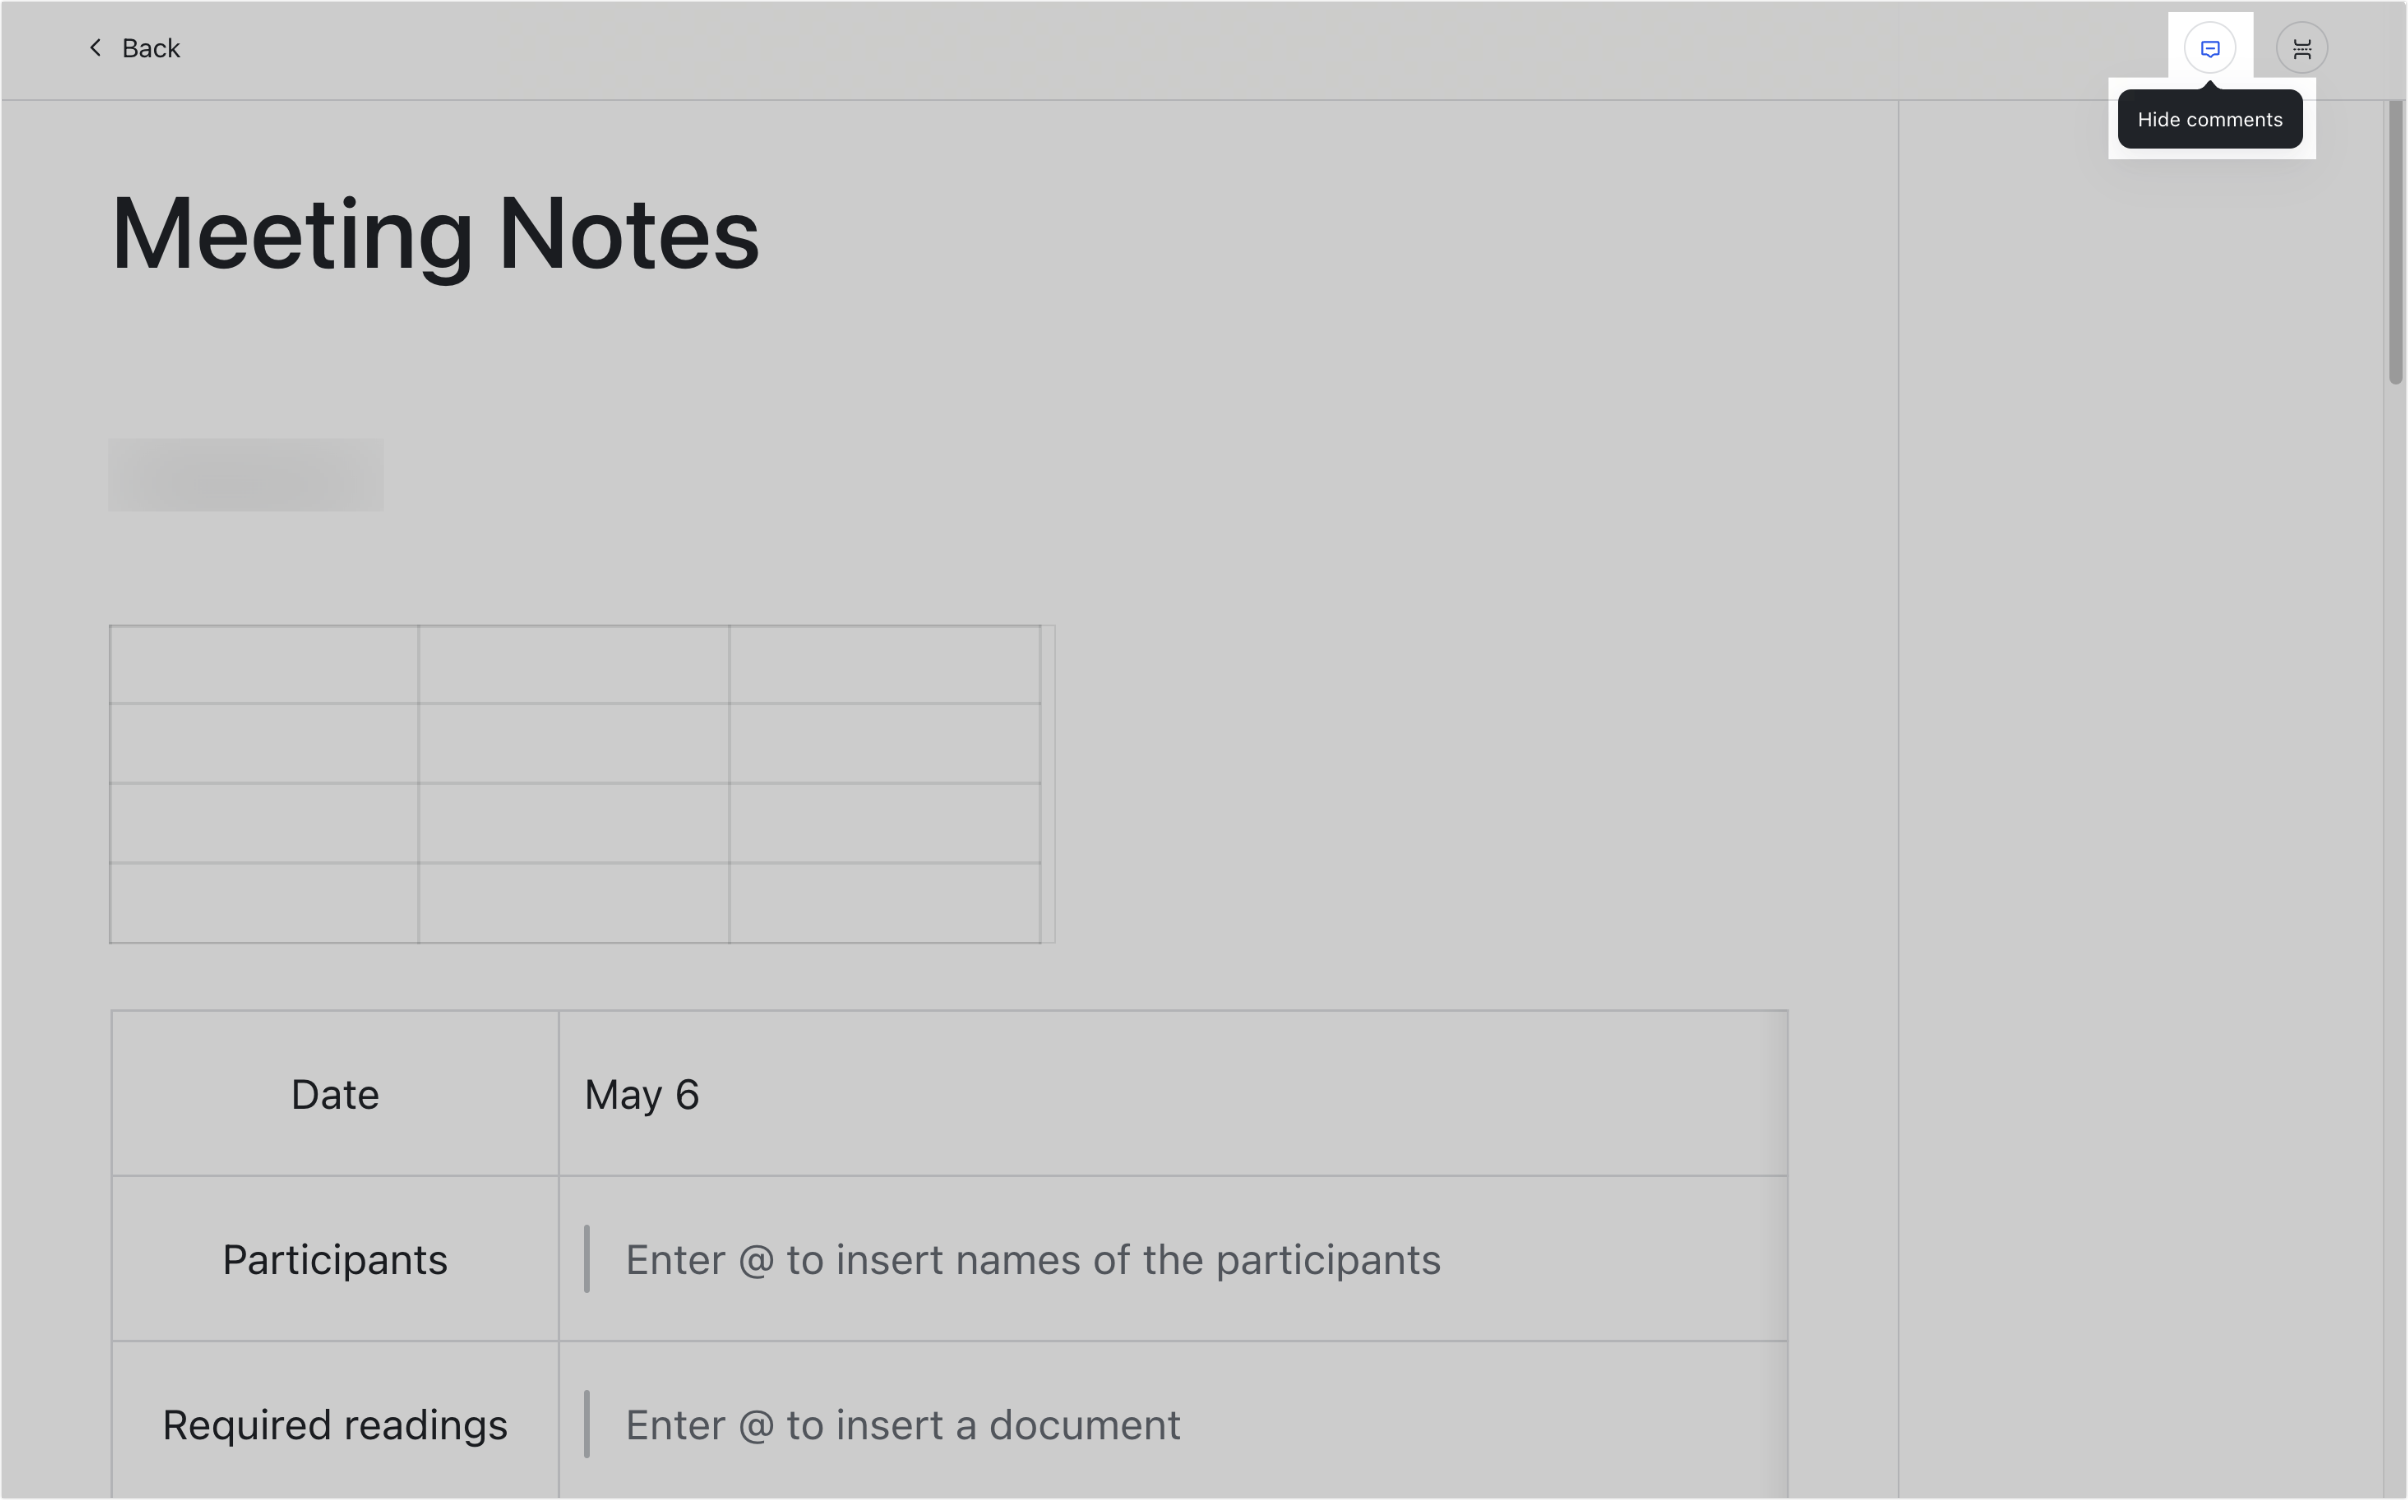The image size is (2408, 1500).
Task: Click the circular comment button above the tooltip
Action: point(2210,47)
